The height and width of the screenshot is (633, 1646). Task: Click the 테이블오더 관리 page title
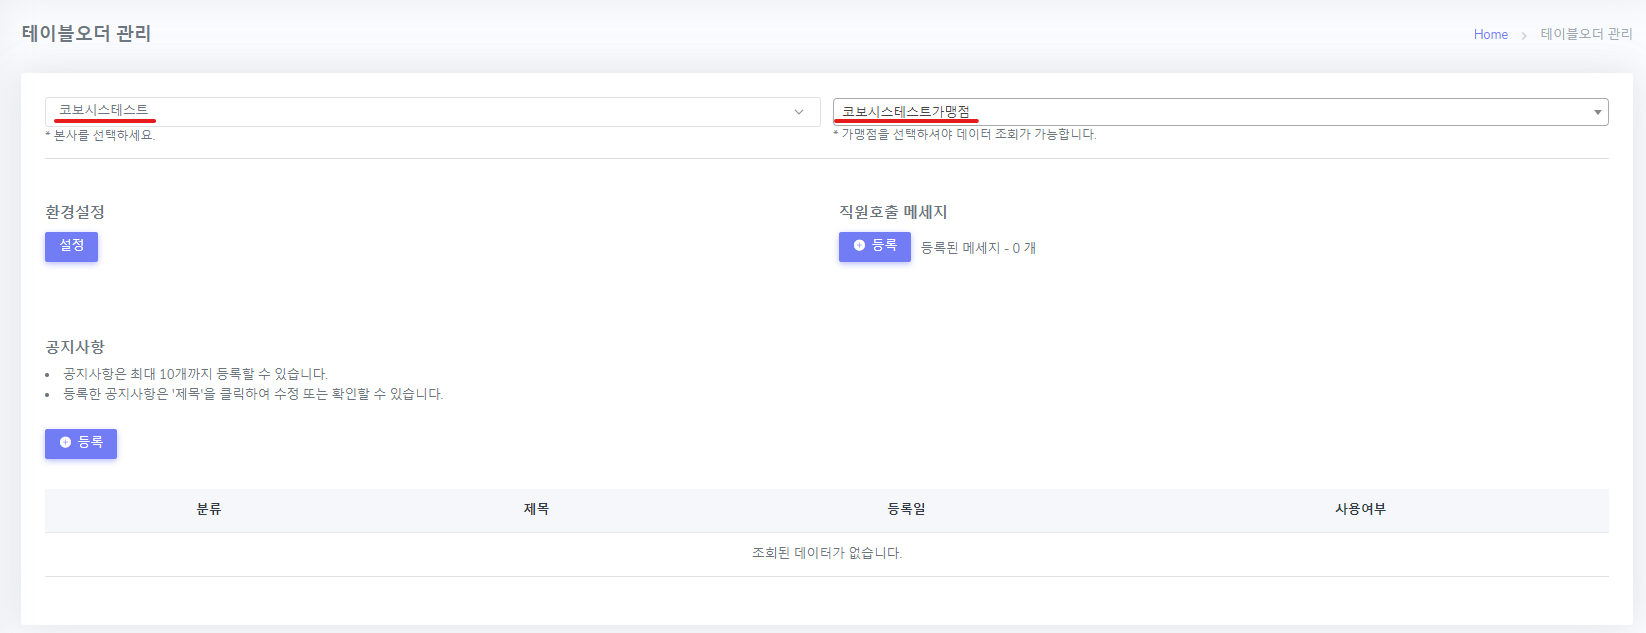pos(86,33)
